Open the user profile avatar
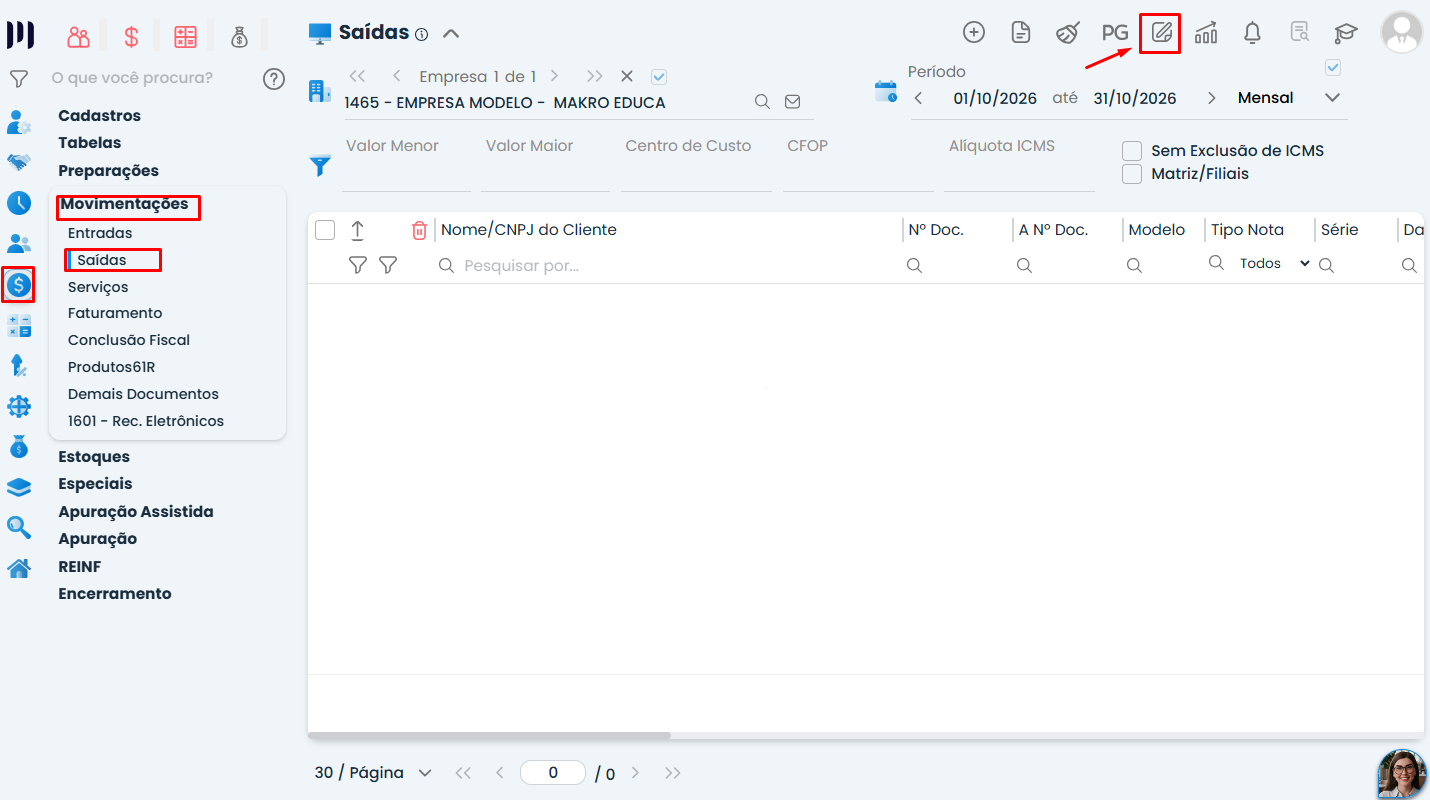1430x800 pixels. tap(1402, 32)
